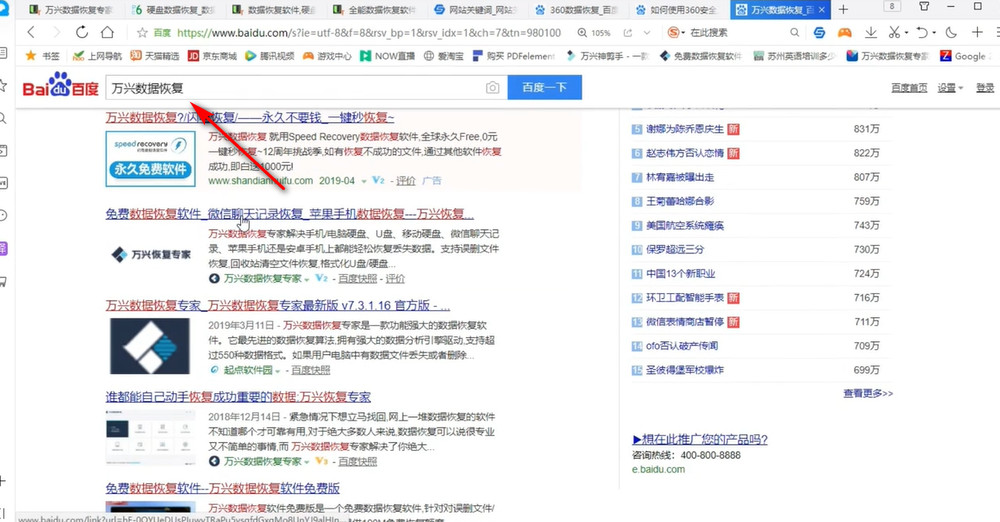Open the 京东商城 bookmark
1000x522 pixels.
pyautogui.click(x=212, y=56)
